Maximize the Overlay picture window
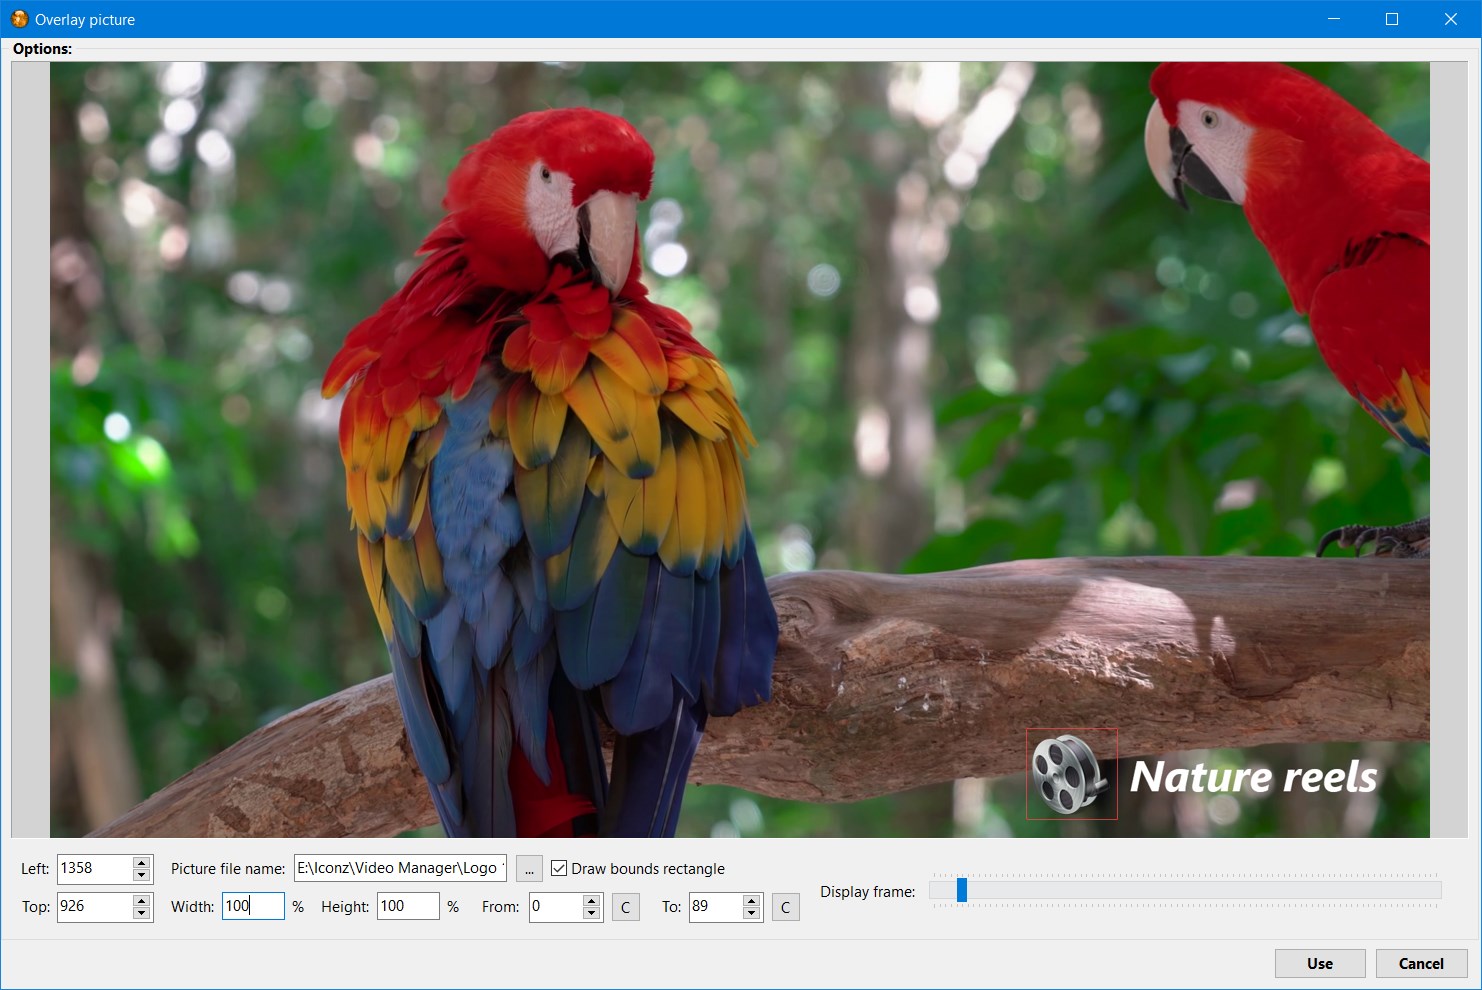The height and width of the screenshot is (990, 1482). tap(1391, 19)
